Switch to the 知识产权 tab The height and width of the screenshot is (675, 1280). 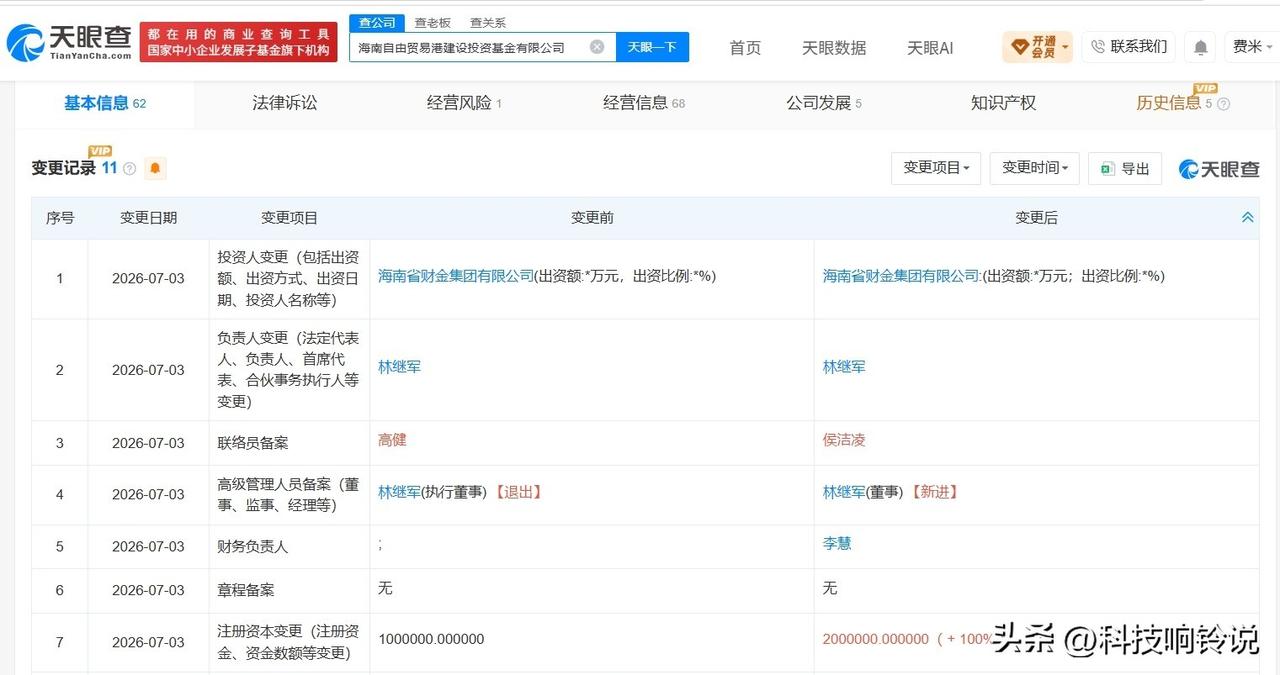tap(1003, 103)
